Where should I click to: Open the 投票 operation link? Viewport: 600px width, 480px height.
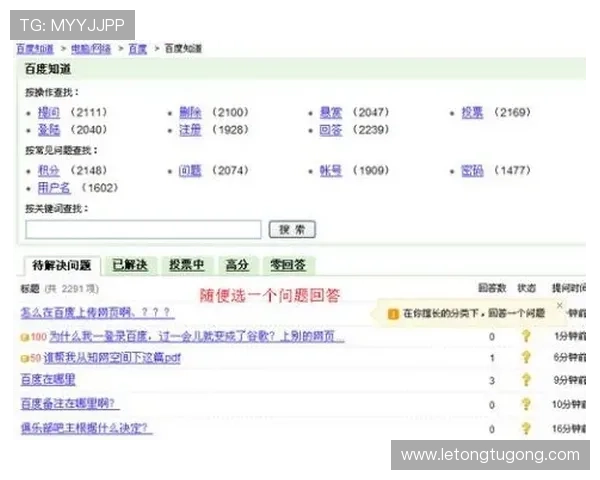point(472,112)
